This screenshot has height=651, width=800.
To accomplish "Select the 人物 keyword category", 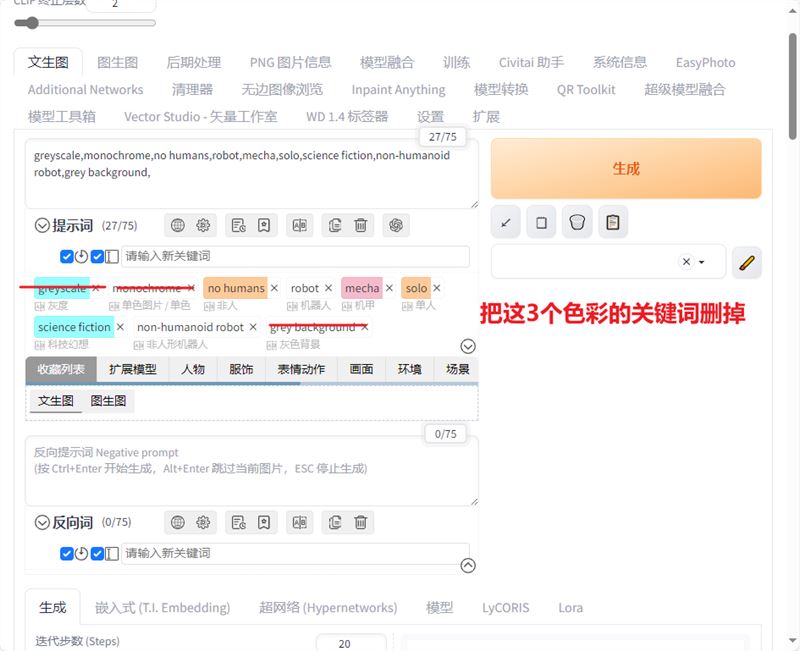I will click(193, 369).
